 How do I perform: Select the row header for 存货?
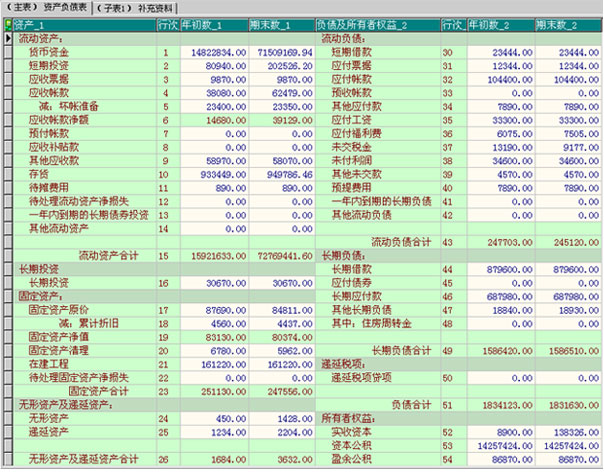pyautogui.click(x=8, y=174)
